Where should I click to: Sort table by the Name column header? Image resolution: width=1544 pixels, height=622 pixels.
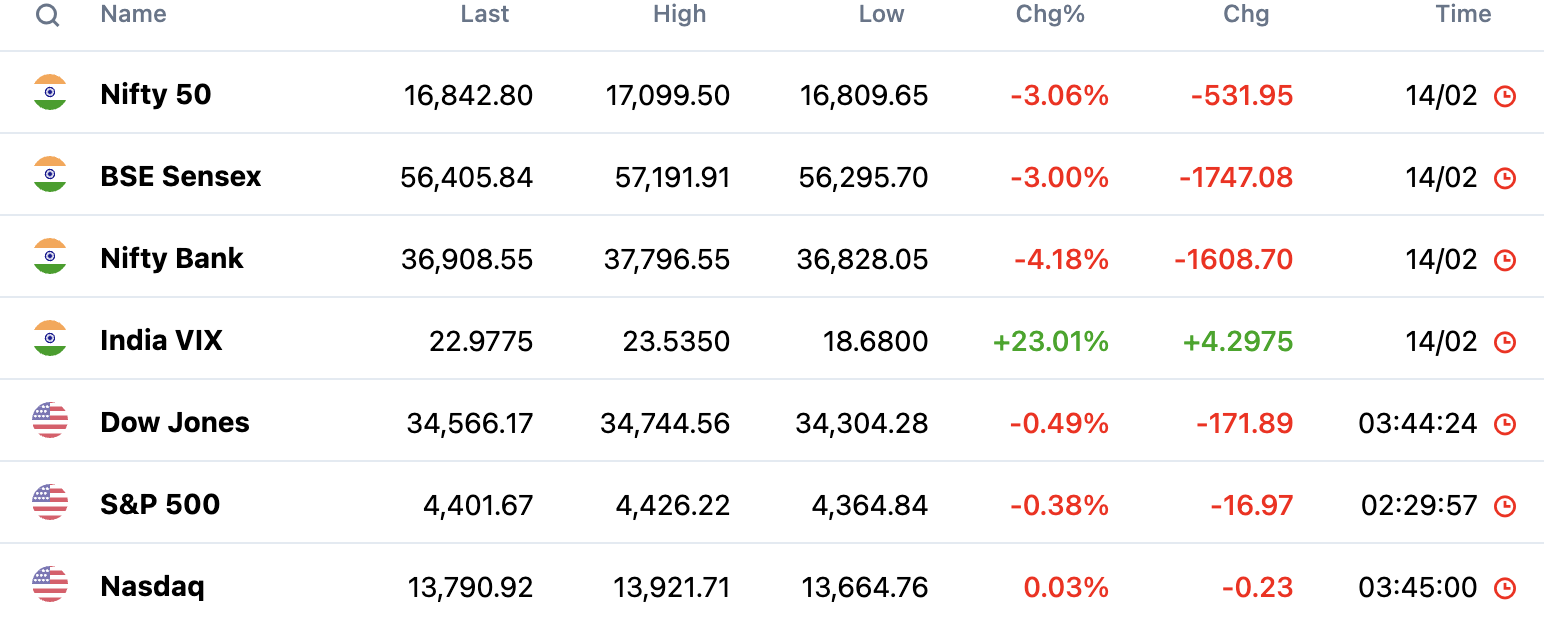pyautogui.click(x=133, y=14)
